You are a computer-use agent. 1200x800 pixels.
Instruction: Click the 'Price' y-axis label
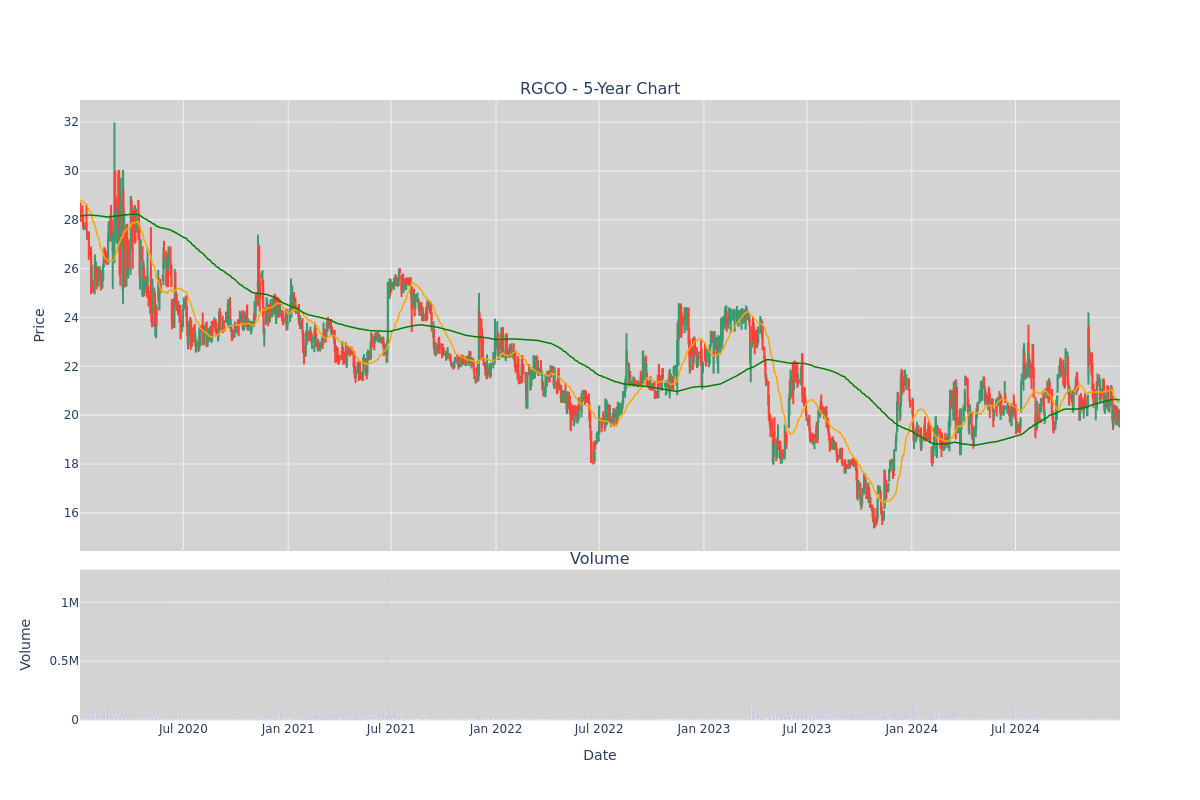[40, 325]
